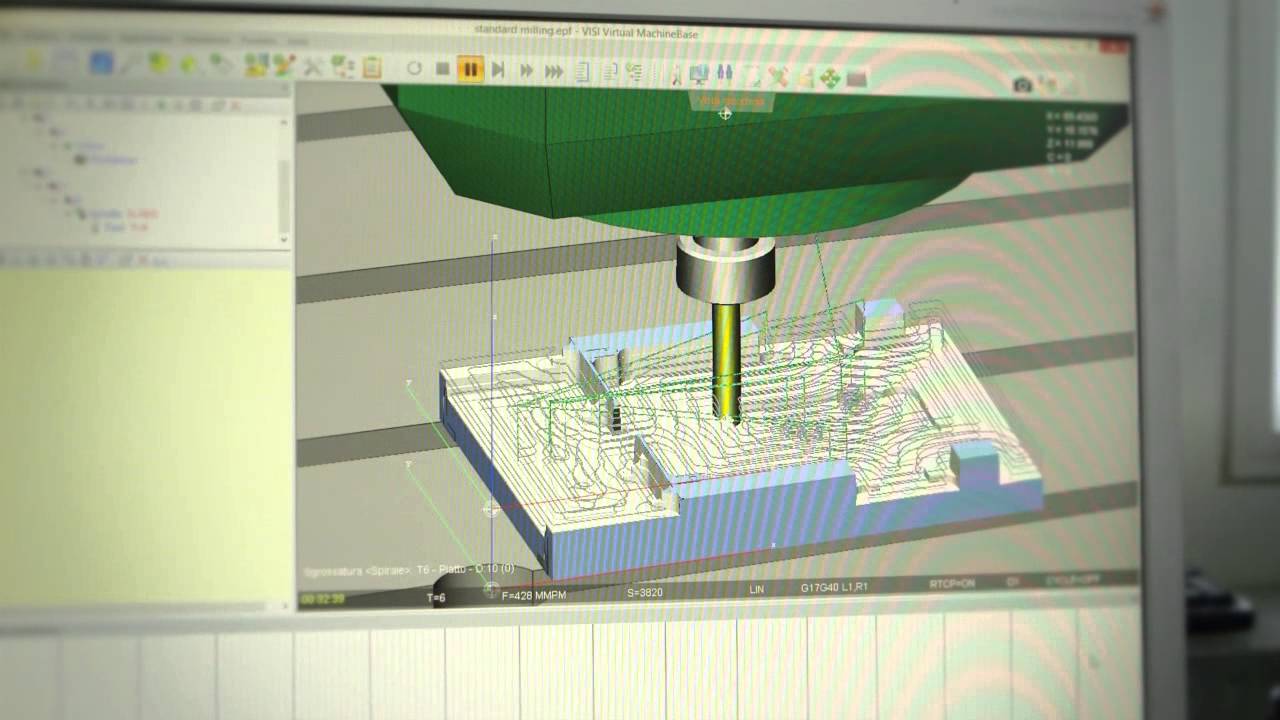Click the small green sphere toolbar icon

(188, 64)
